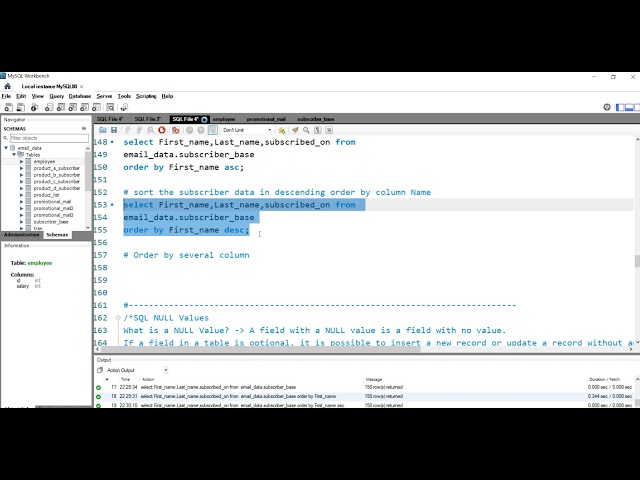The image size is (640, 480).
Task: Stop the executing query
Action: click(162, 130)
